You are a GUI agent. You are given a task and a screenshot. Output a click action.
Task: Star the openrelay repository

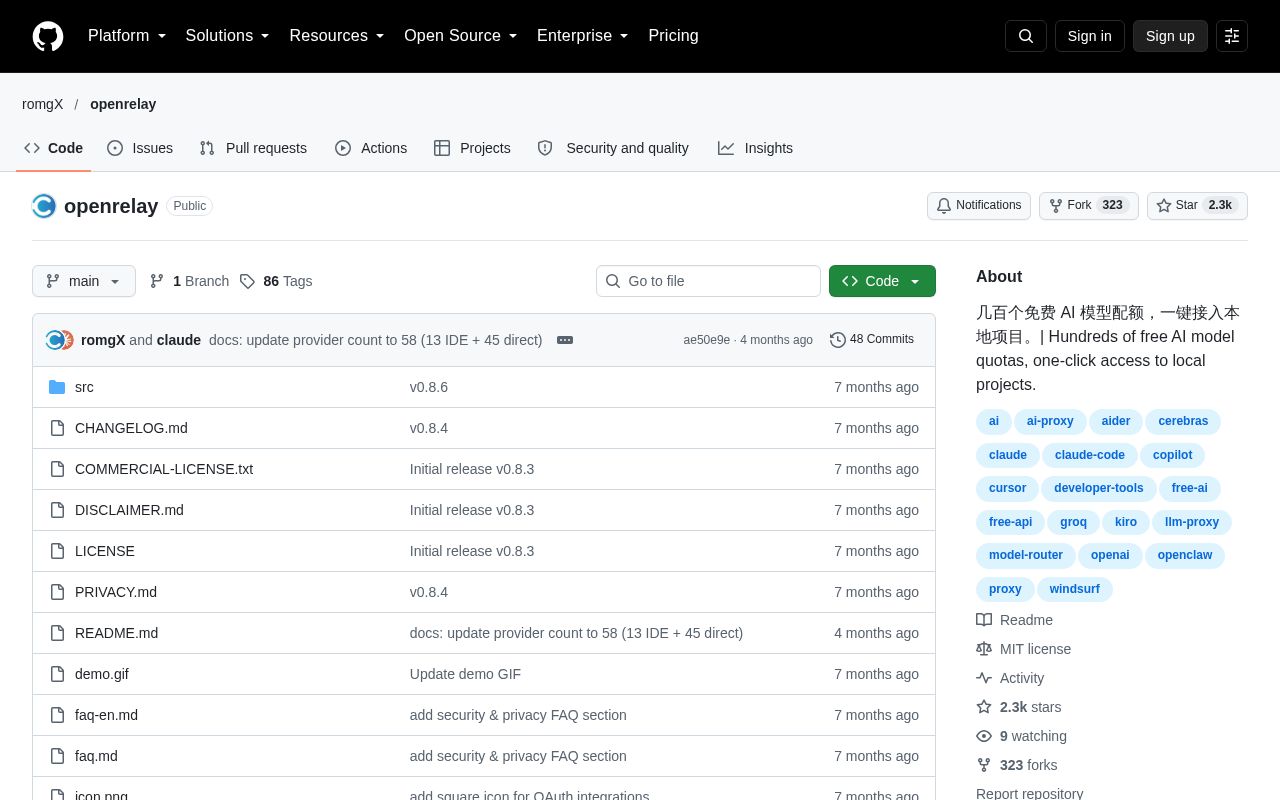click(1197, 206)
